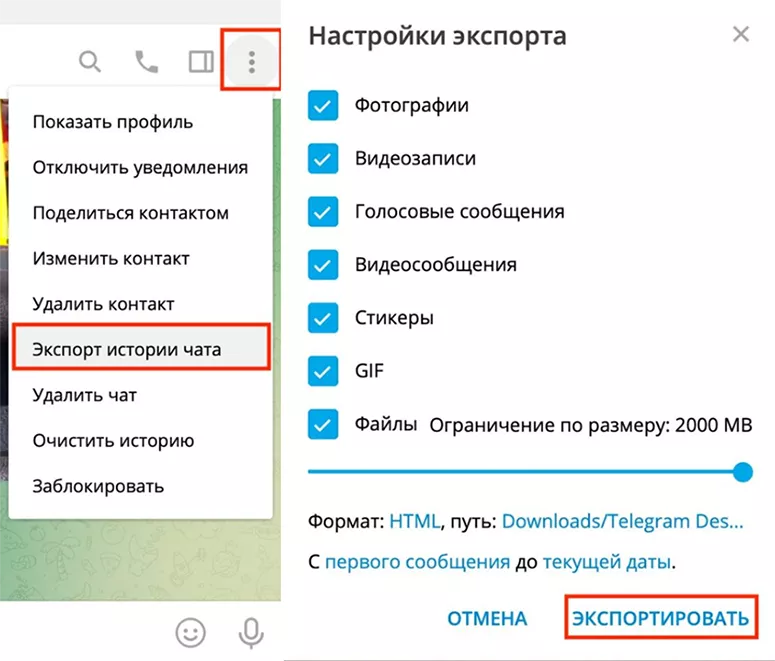The image size is (775, 661).
Task: Open the Downloads/Telegram Des... path link
Action: tap(622, 521)
